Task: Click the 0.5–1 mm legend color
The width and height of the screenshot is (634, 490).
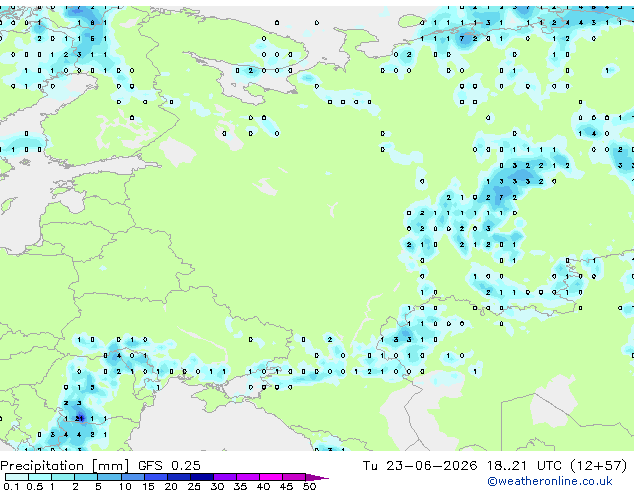Action: pos(40,477)
